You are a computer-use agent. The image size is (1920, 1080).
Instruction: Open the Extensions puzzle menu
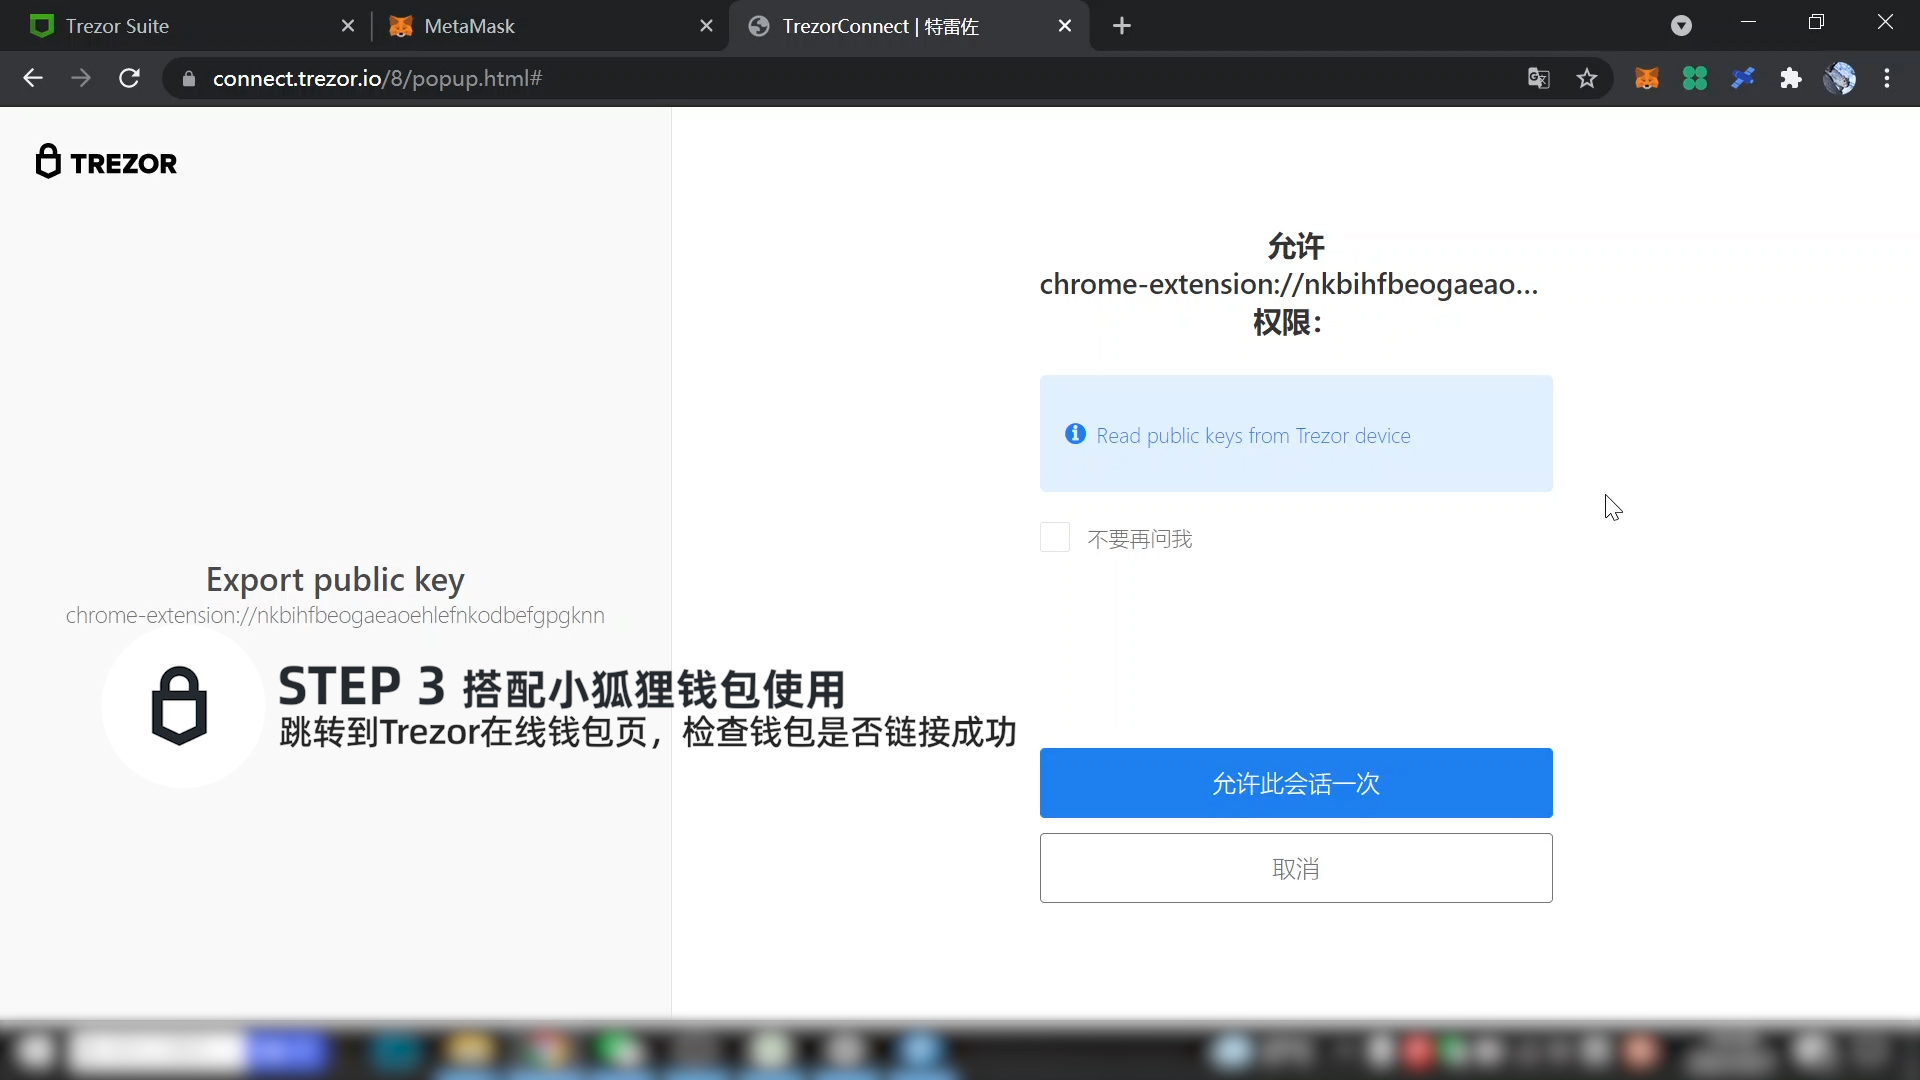1791,78
